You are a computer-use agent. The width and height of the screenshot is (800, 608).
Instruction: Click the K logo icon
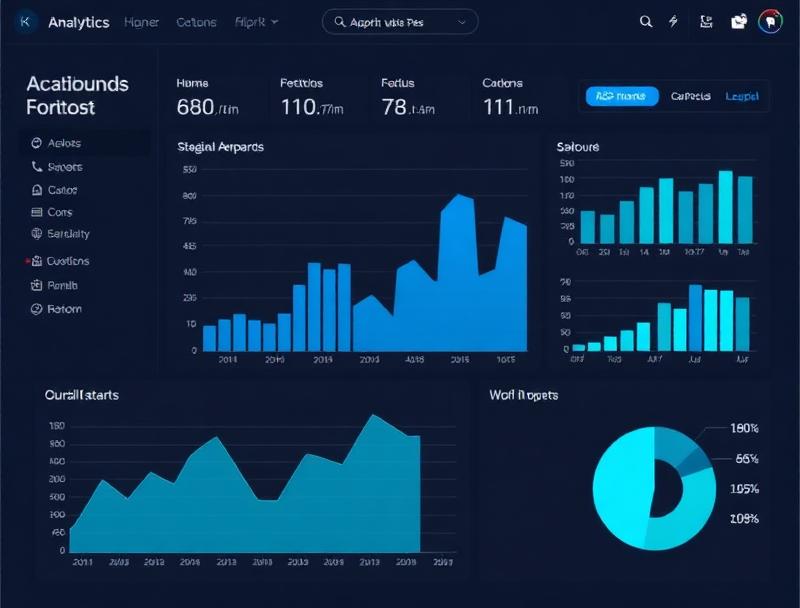(x=25, y=22)
